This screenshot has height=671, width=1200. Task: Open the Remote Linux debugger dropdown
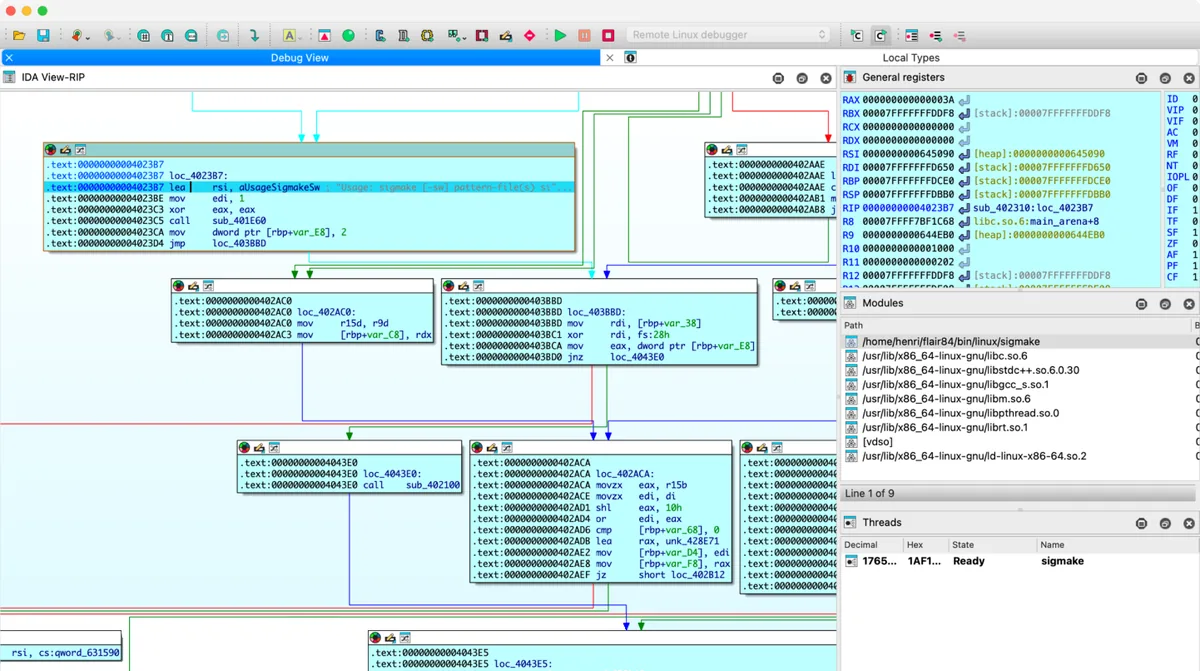click(x=730, y=35)
